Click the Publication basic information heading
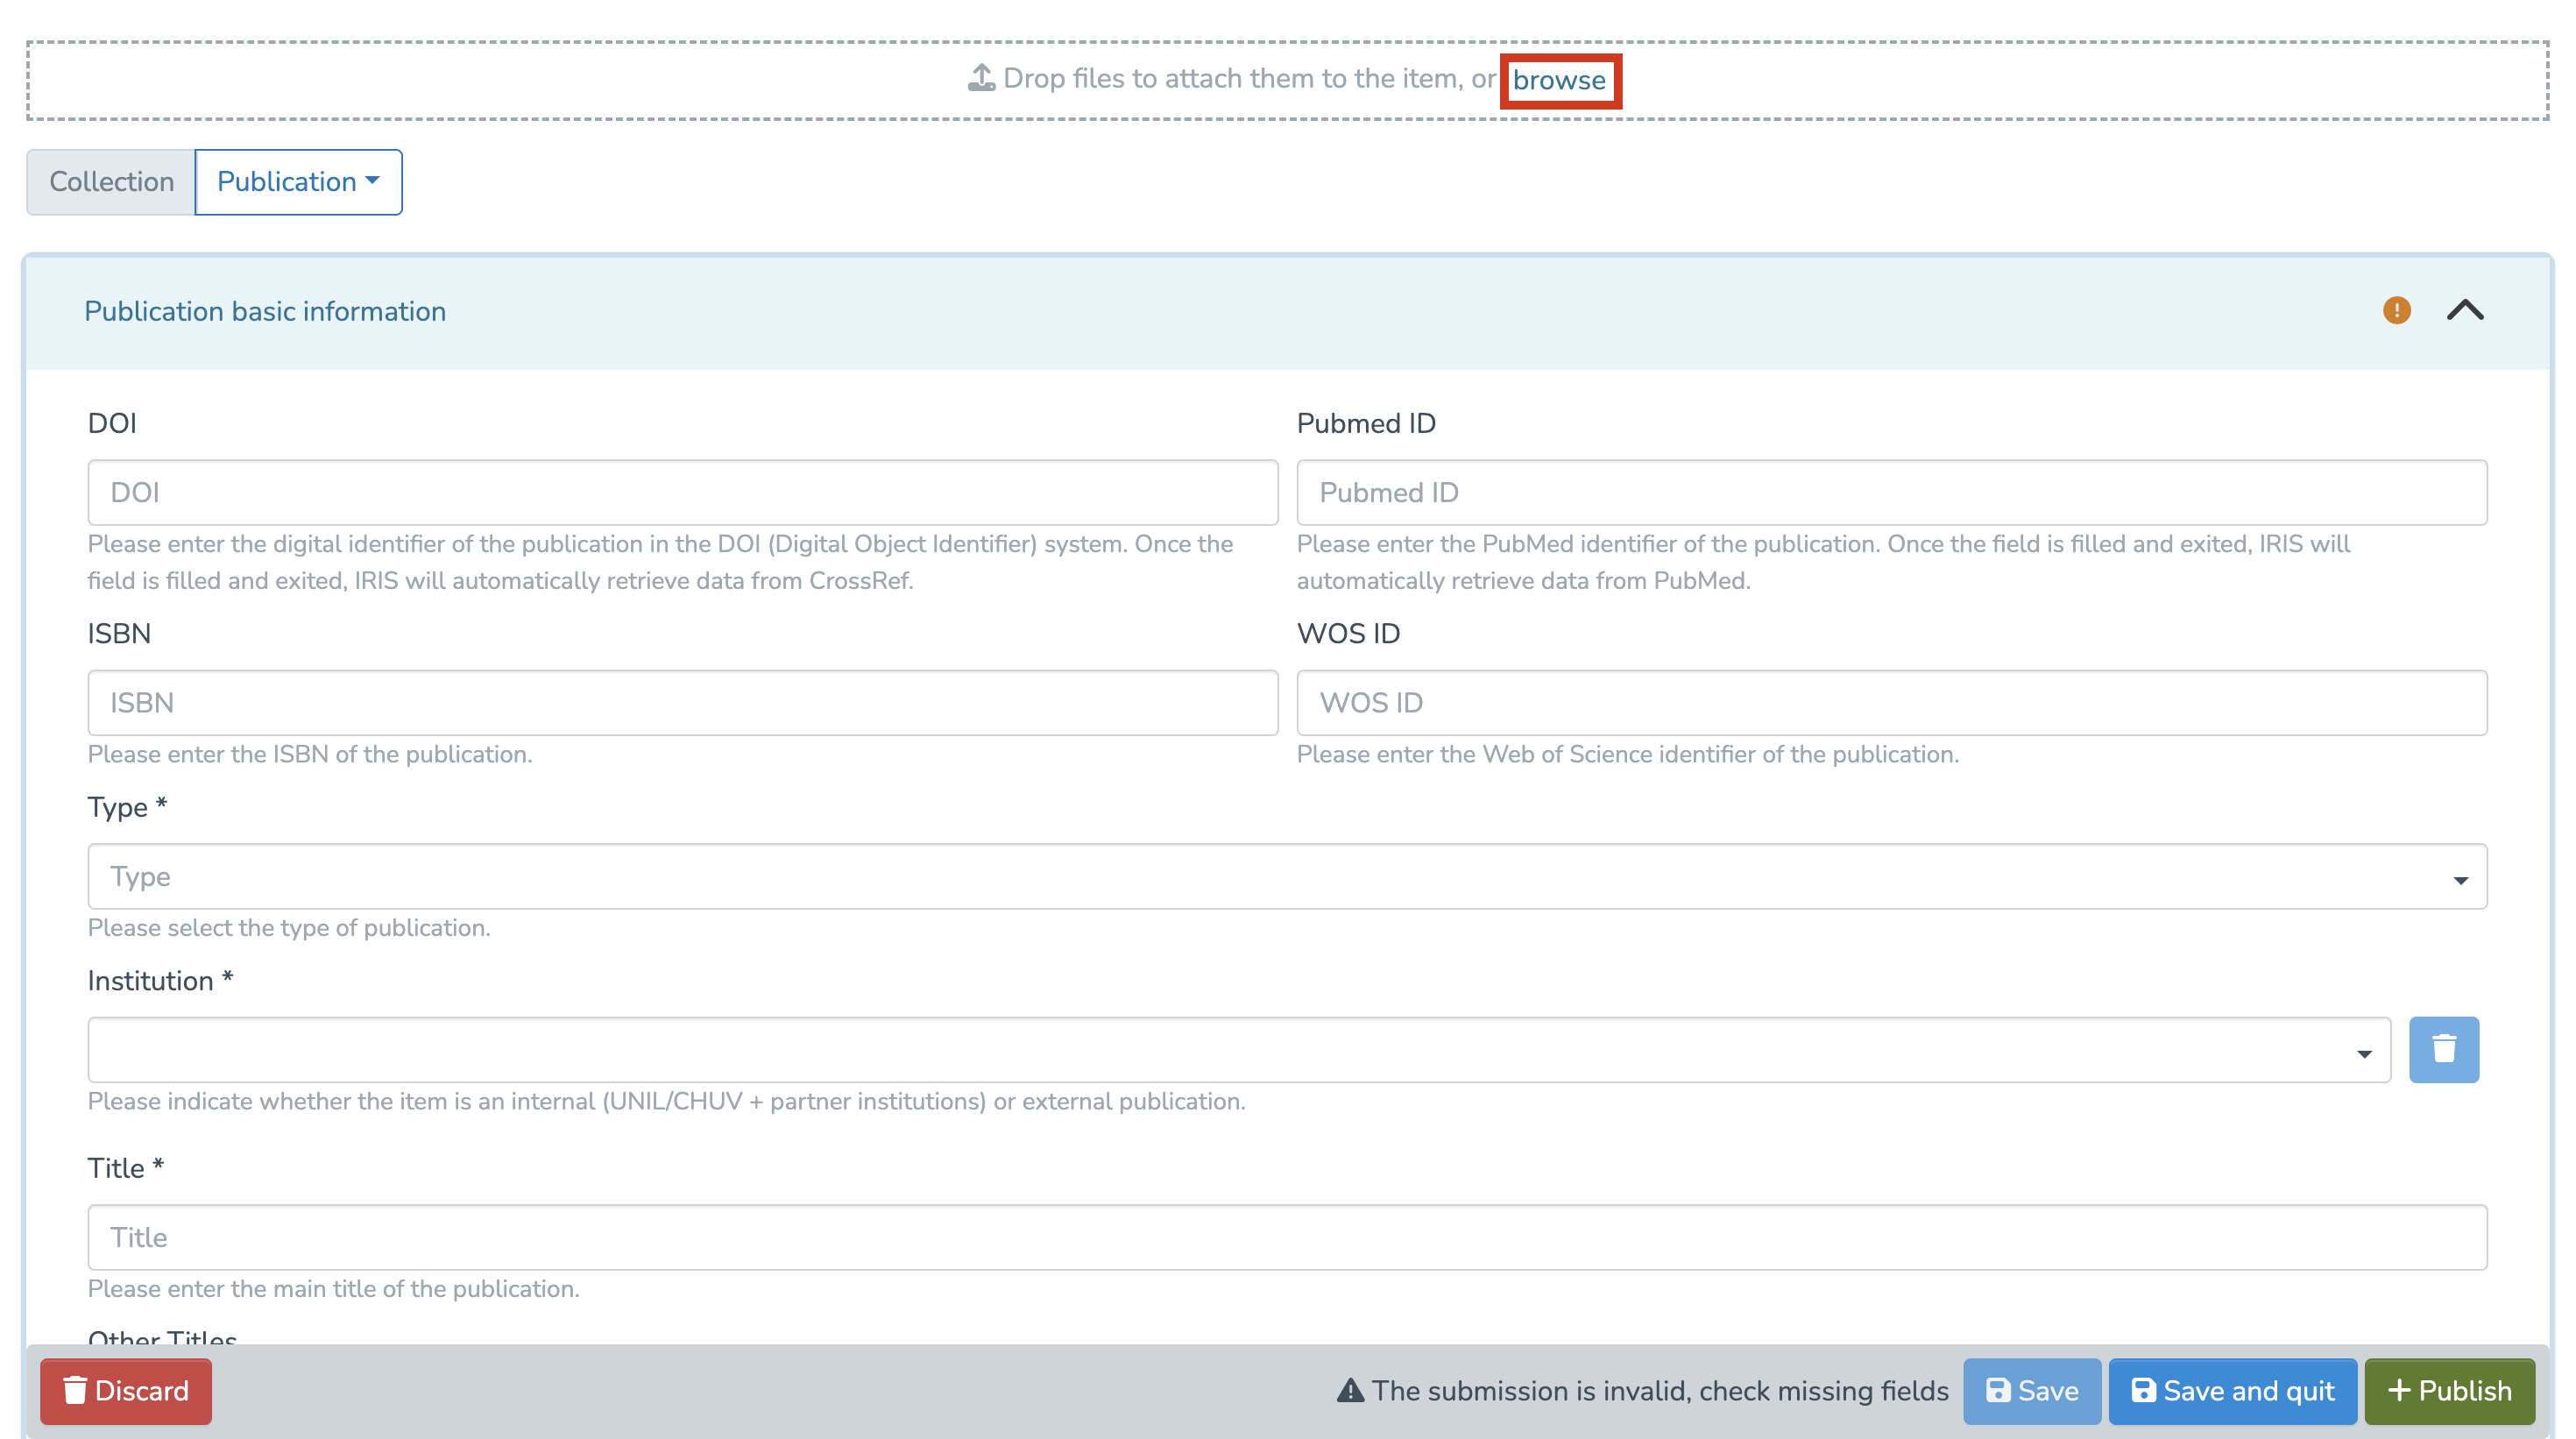This screenshot has width=2576, height=1439. click(x=265, y=311)
